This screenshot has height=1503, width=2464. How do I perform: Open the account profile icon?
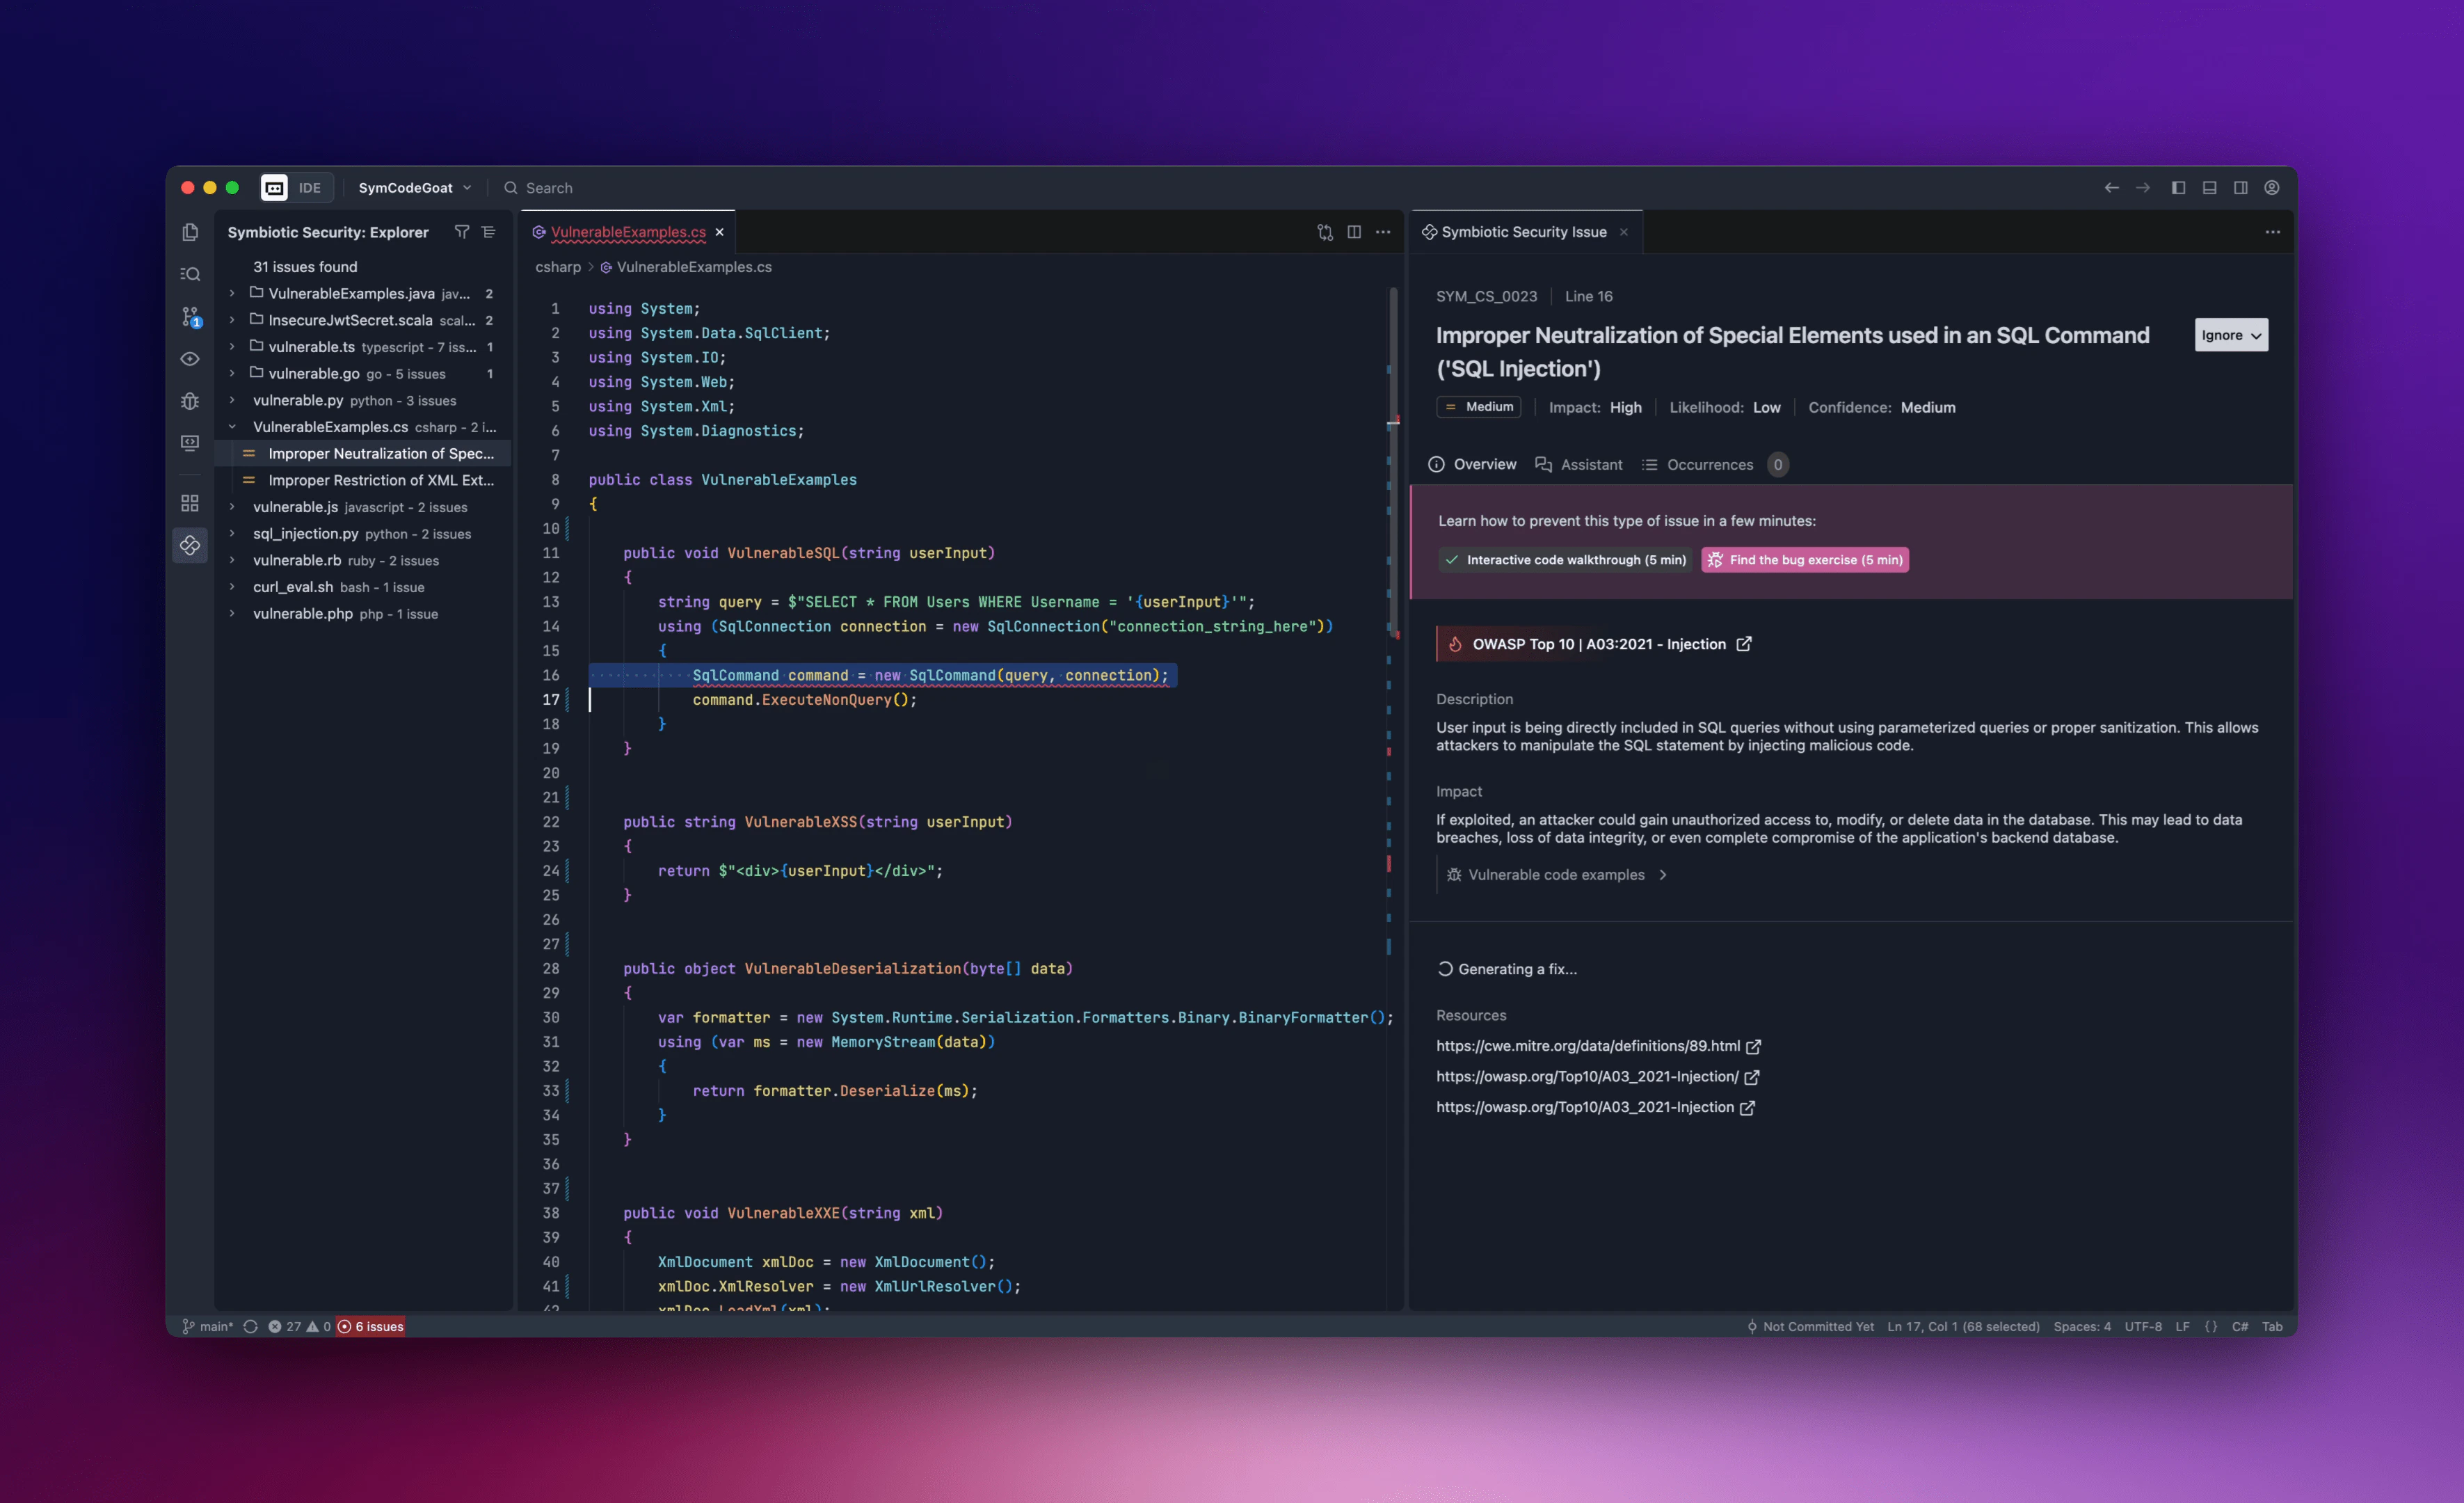click(x=2272, y=188)
